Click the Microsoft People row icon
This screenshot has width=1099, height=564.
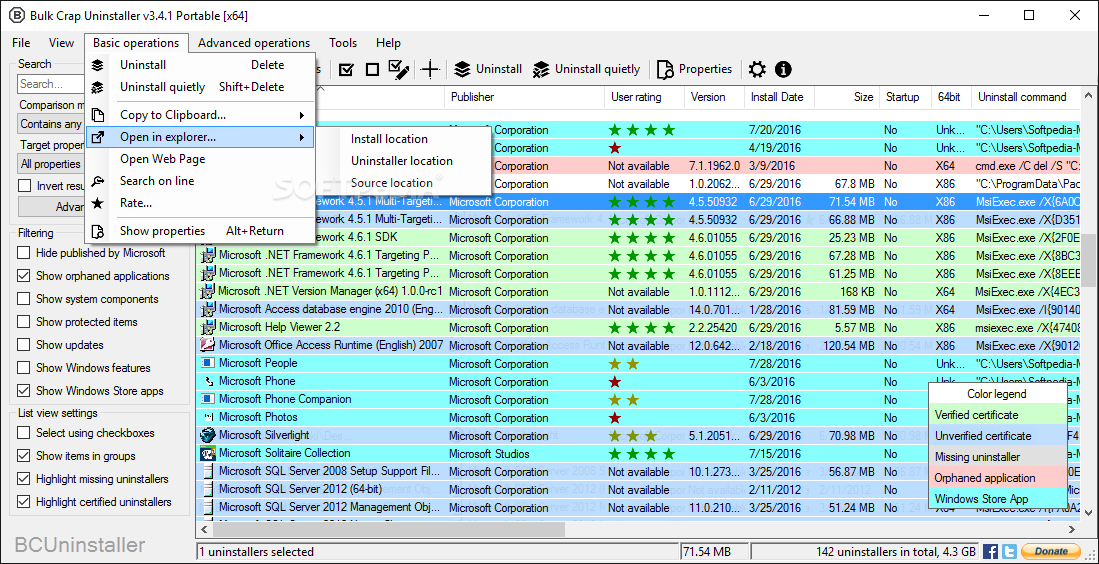pyautogui.click(x=207, y=363)
